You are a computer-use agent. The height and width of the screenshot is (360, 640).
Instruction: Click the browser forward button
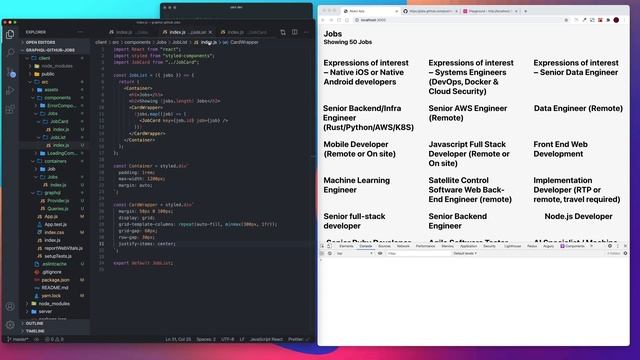click(331, 20)
